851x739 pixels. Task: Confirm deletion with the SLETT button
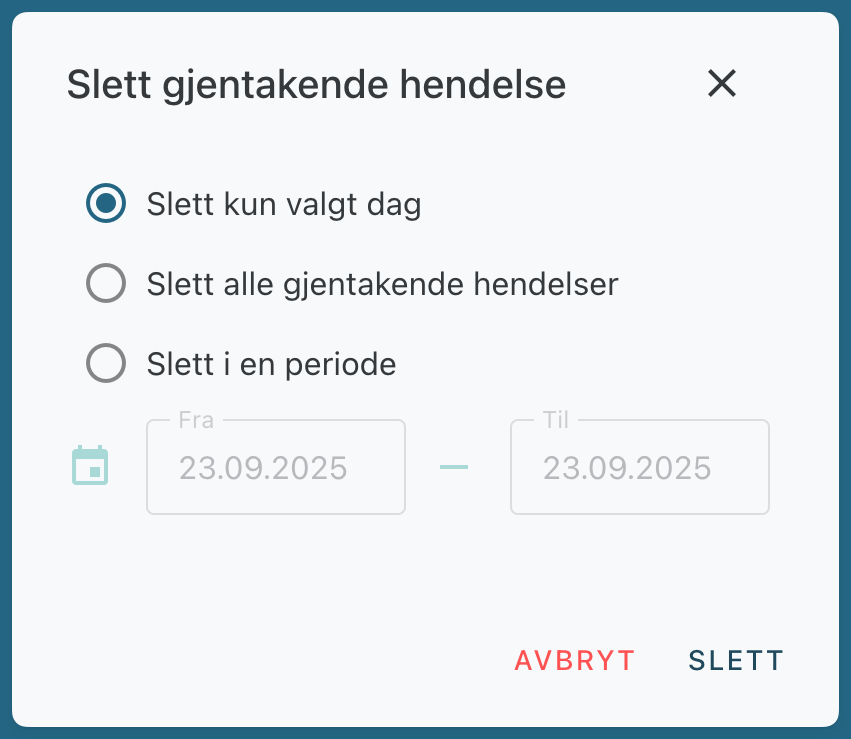736,660
